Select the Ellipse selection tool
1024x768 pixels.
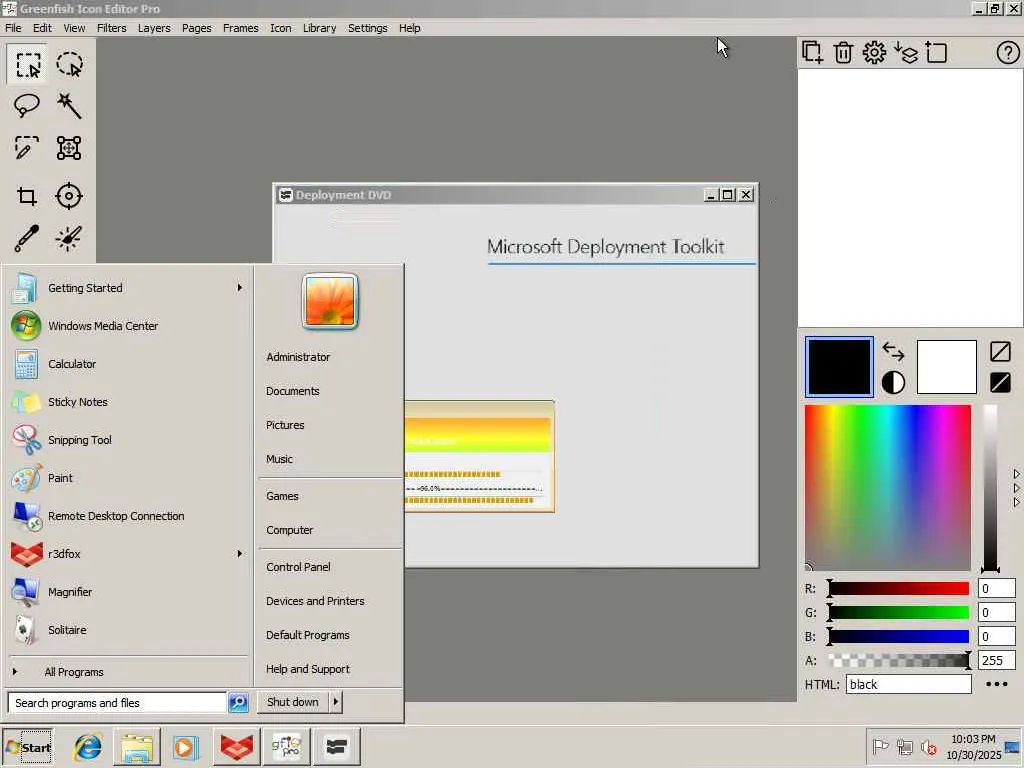point(69,65)
